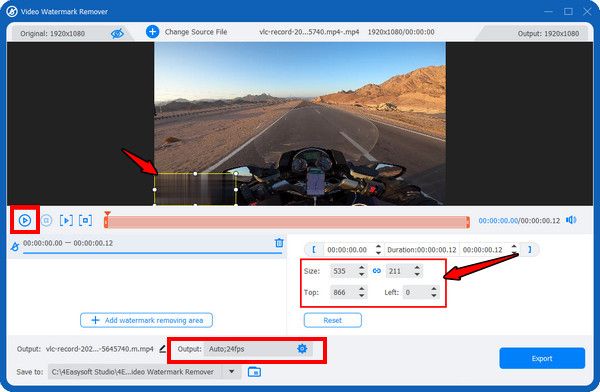600x392 pixels.
Task: Click the Duration:00:00:00.12 text
Action: (422, 250)
